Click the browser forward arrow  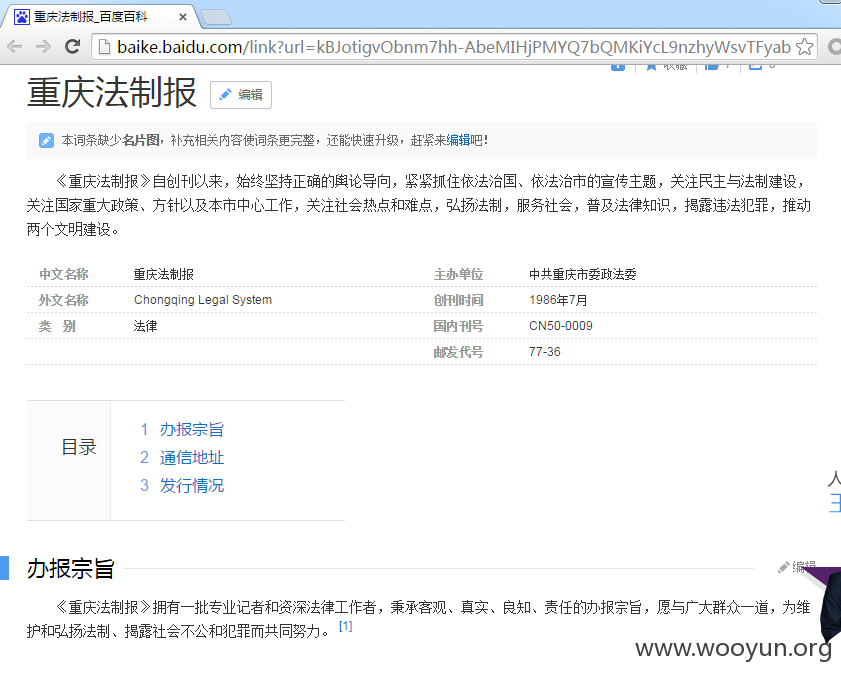tap(43, 47)
